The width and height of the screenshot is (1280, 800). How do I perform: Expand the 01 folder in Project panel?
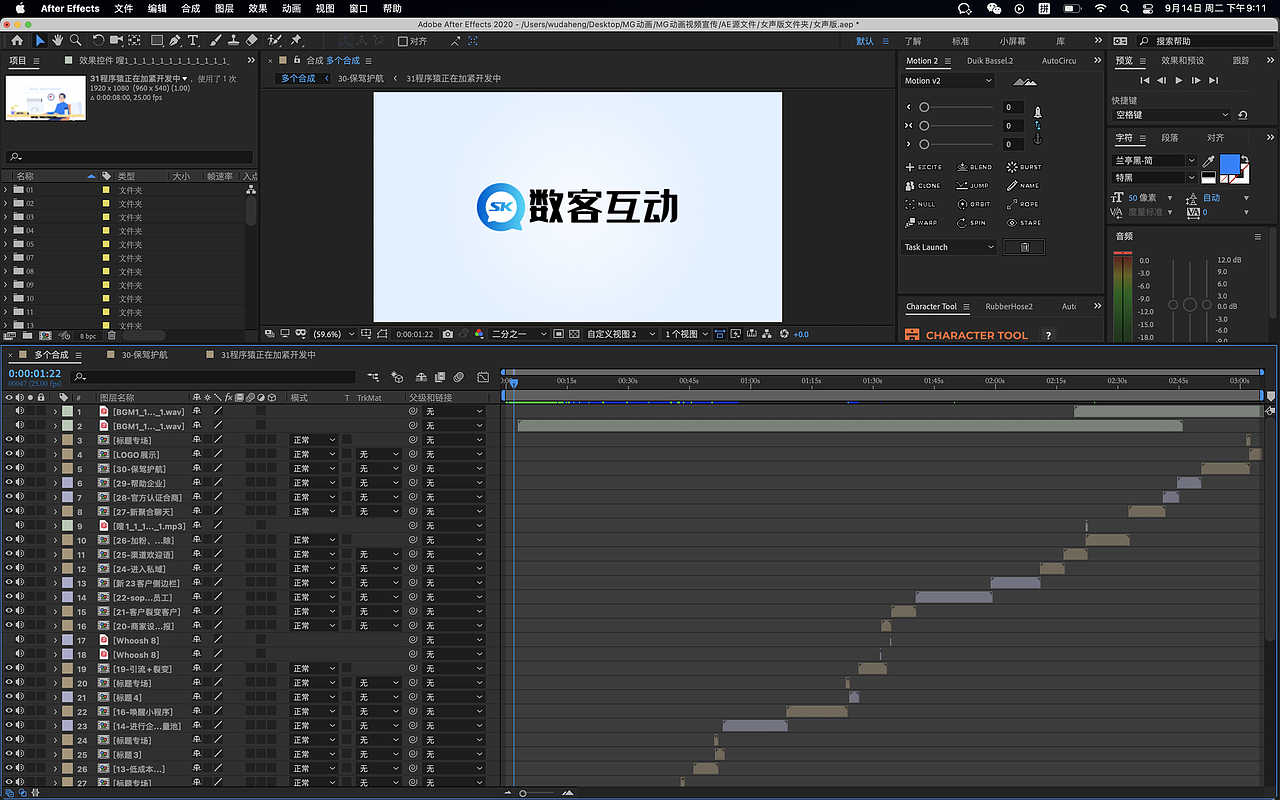click(6, 189)
